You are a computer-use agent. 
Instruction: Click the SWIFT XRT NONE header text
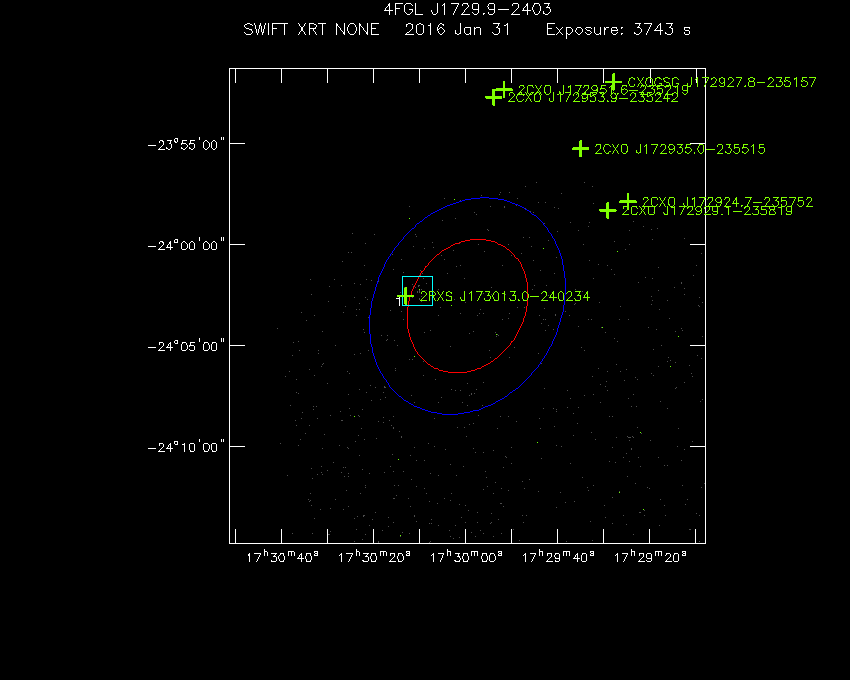(x=311, y=29)
